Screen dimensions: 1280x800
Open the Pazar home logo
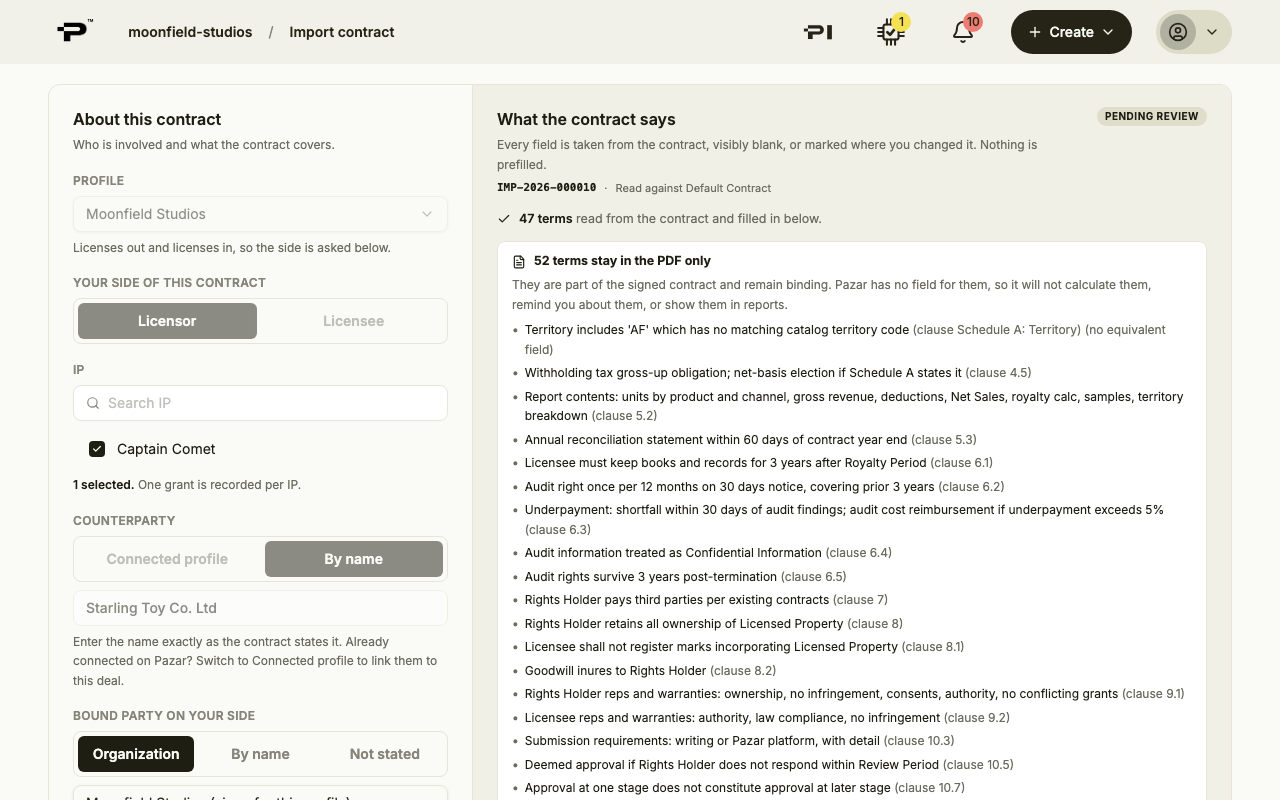tap(75, 32)
